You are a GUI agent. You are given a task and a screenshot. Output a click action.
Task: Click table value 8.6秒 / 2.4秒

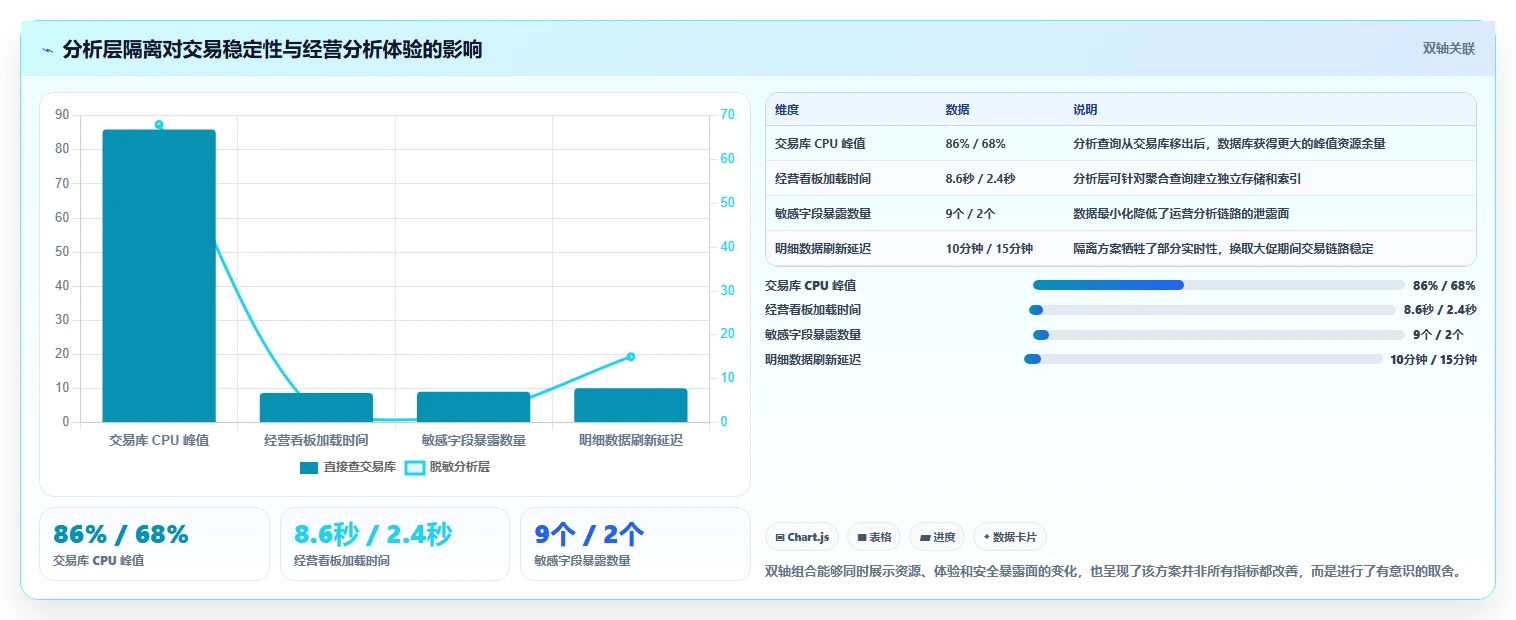point(980,179)
